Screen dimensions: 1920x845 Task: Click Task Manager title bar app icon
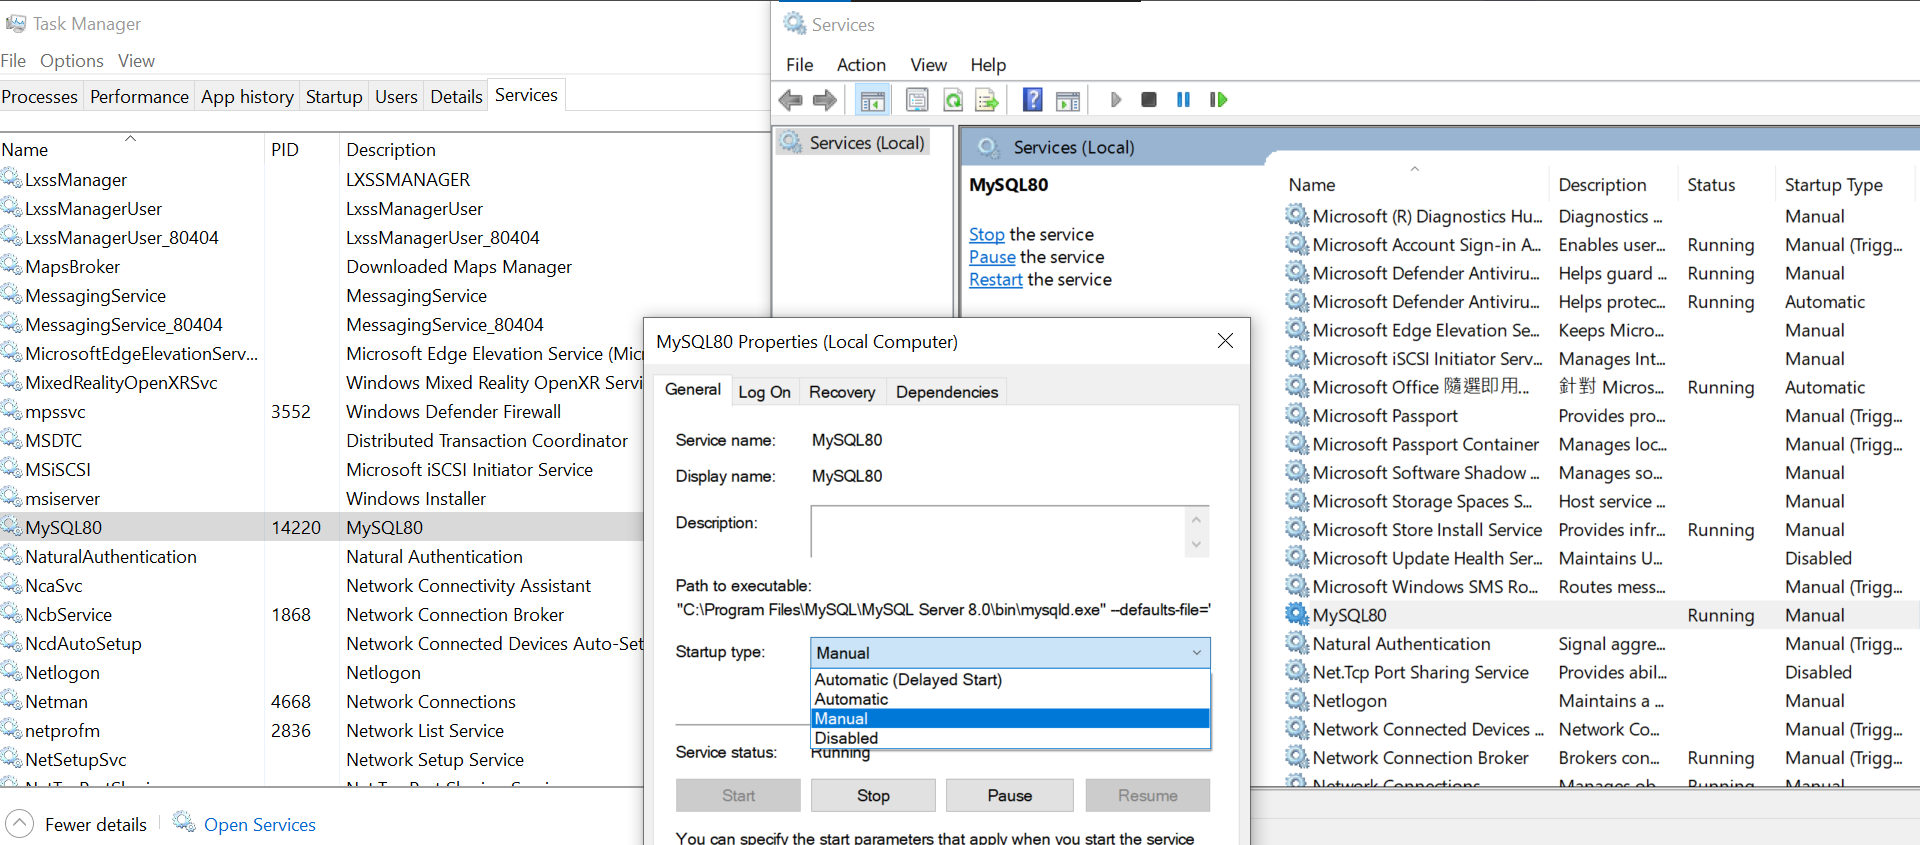[16, 23]
